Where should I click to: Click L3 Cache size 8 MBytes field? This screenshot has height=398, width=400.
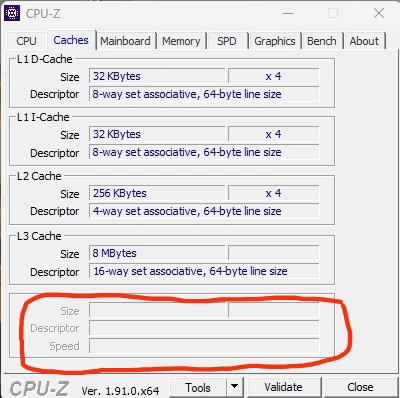[157, 253]
